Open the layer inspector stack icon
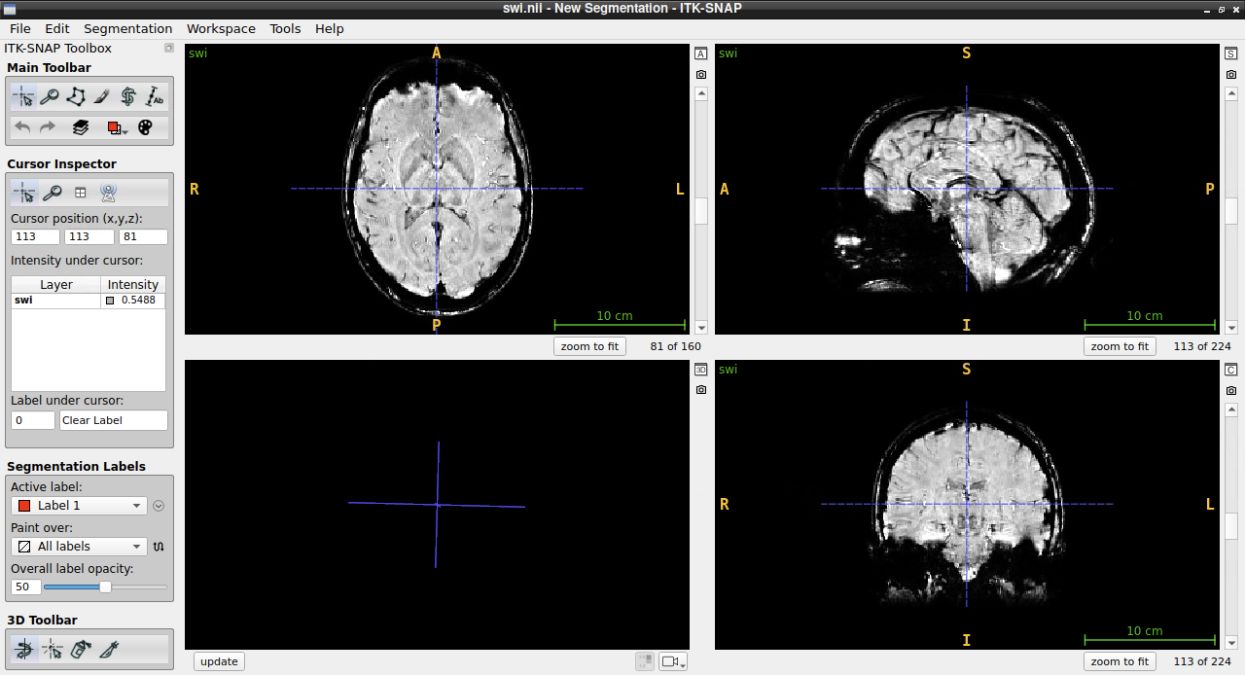 coord(81,127)
